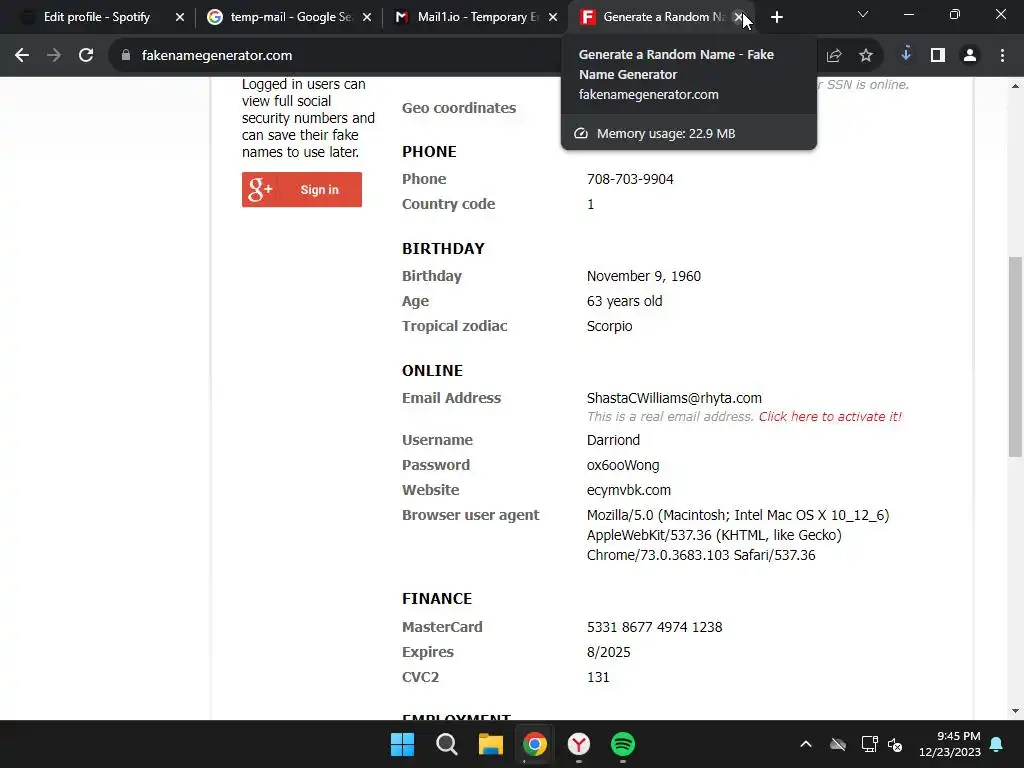Select CVC2 value 131

(x=598, y=677)
